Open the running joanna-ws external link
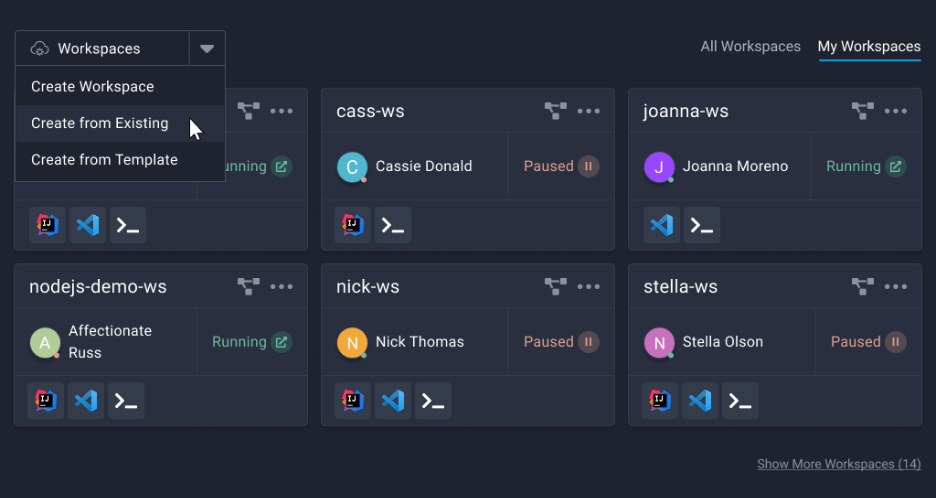The width and height of the screenshot is (936, 498). 895,166
